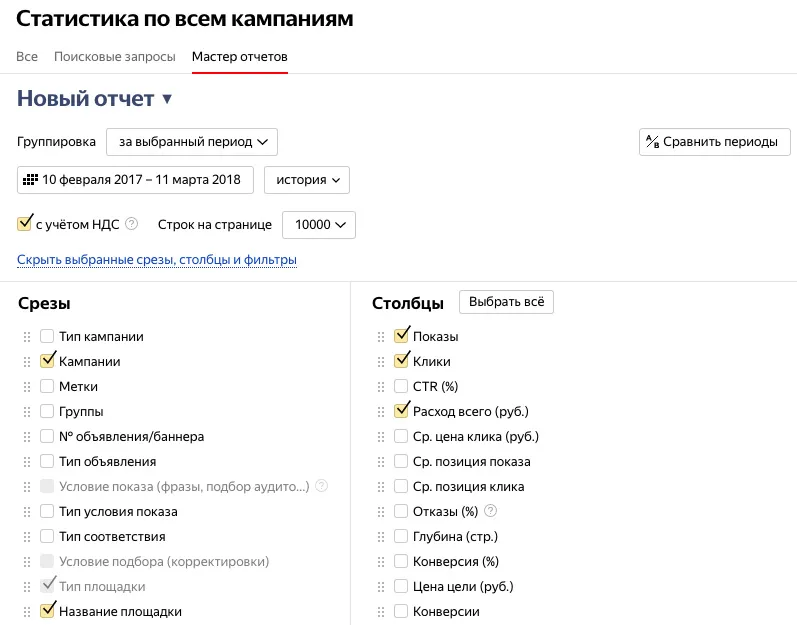Click the drag handle next to Группы
The width and height of the screenshot is (797, 625).
[27, 412]
